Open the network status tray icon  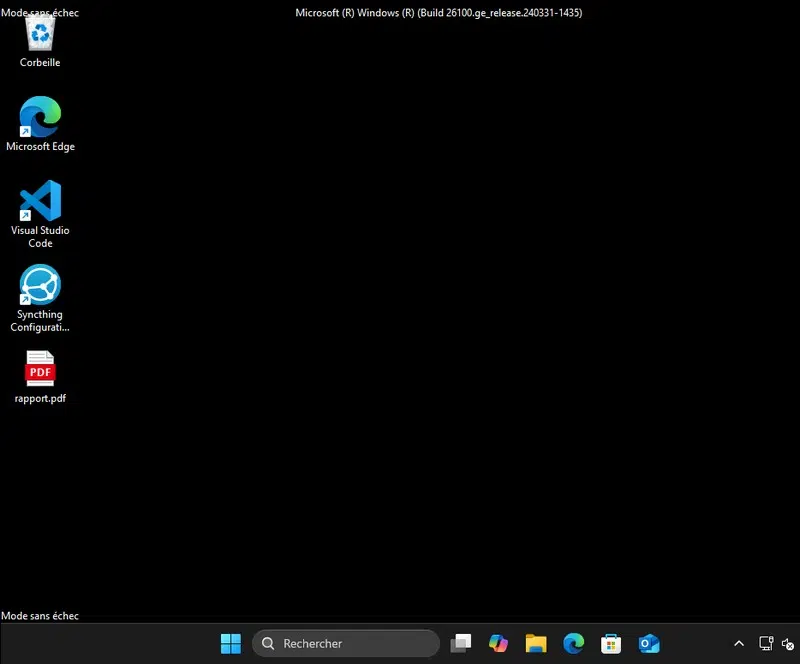point(766,644)
